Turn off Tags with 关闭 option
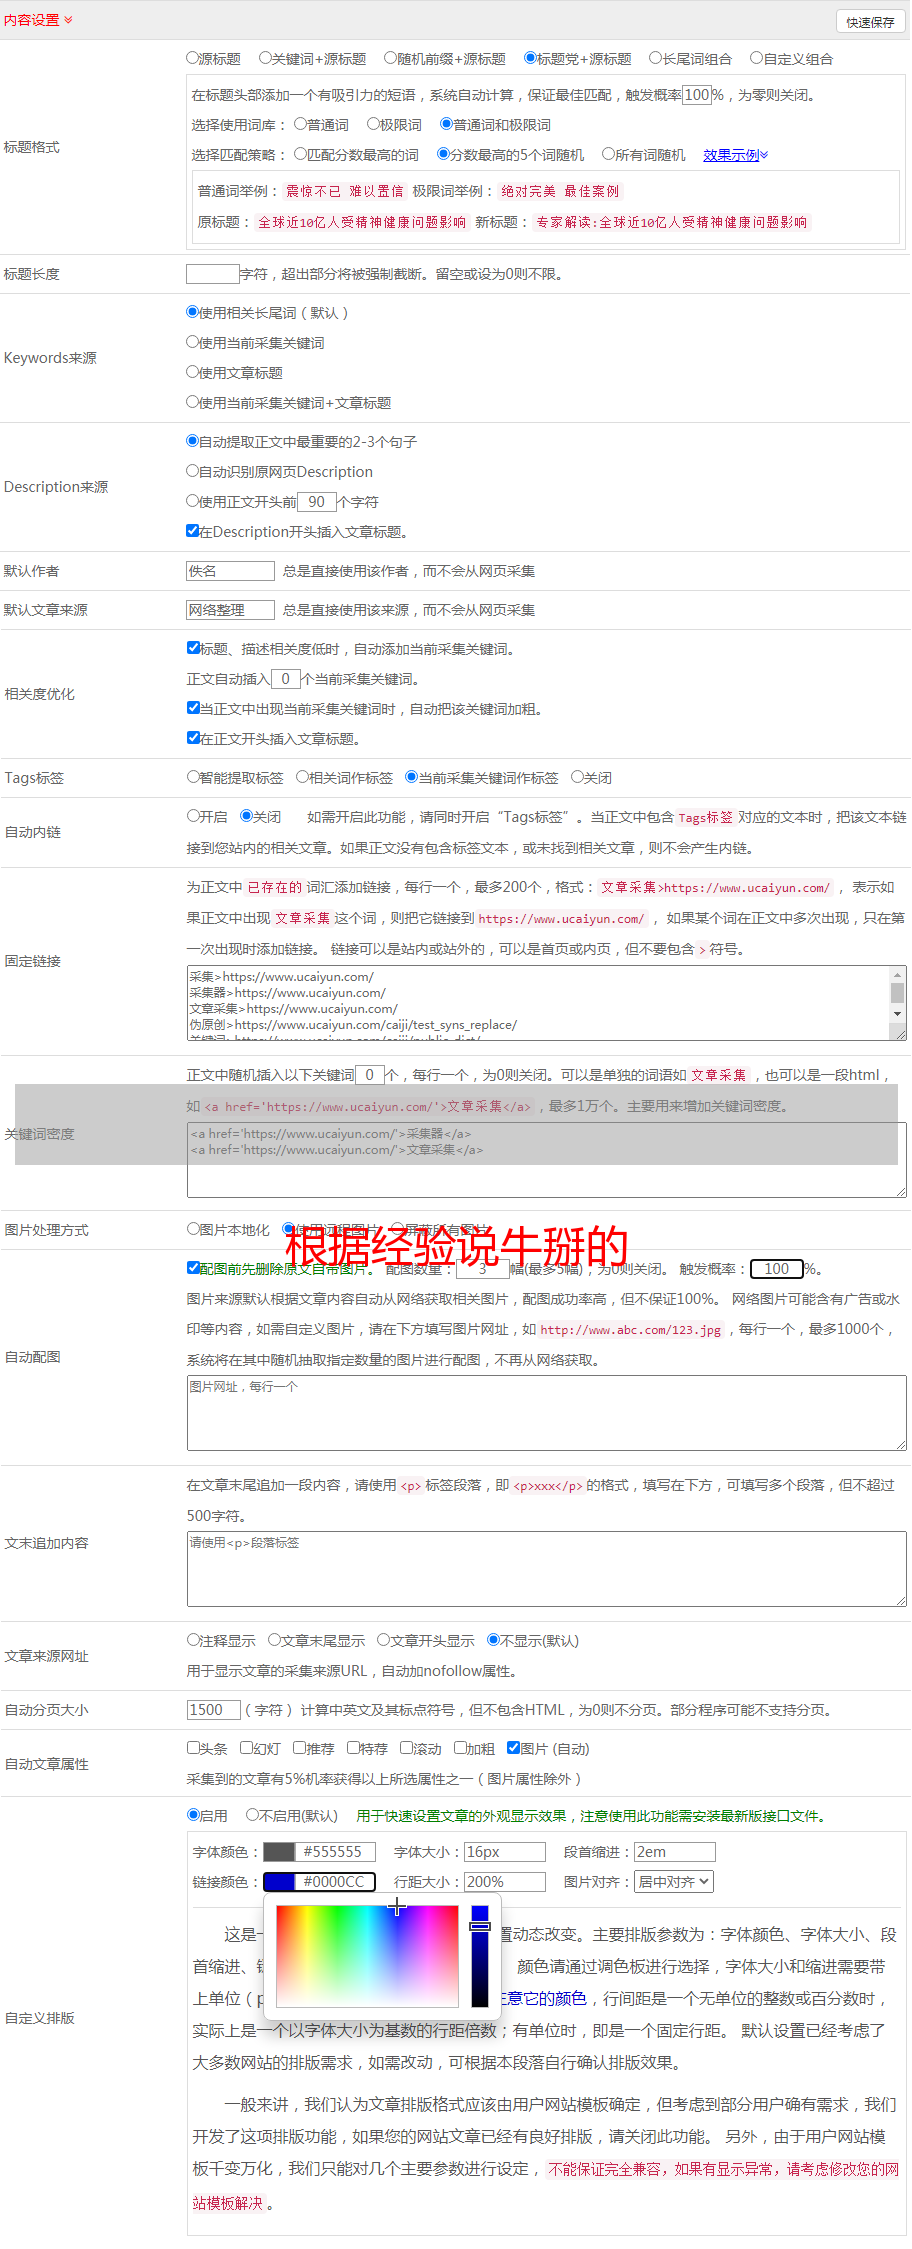The height and width of the screenshot is (2249, 912). click(578, 777)
